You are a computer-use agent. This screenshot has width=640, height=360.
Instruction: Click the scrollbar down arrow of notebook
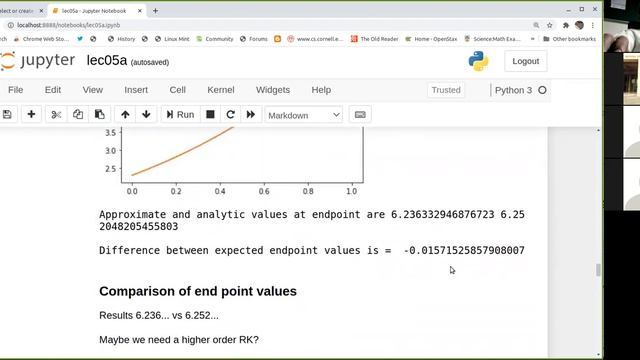coord(598,354)
